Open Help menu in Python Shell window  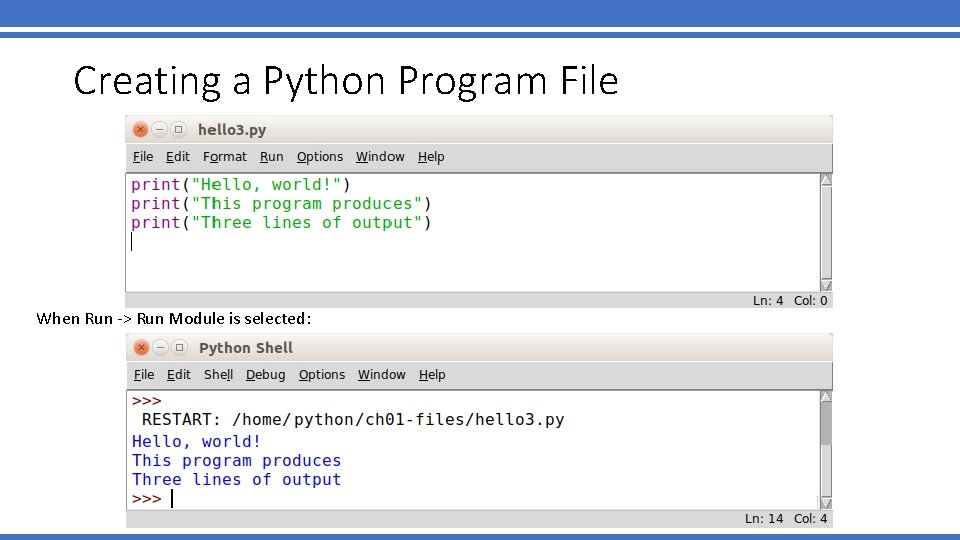click(x=432, y=375)
